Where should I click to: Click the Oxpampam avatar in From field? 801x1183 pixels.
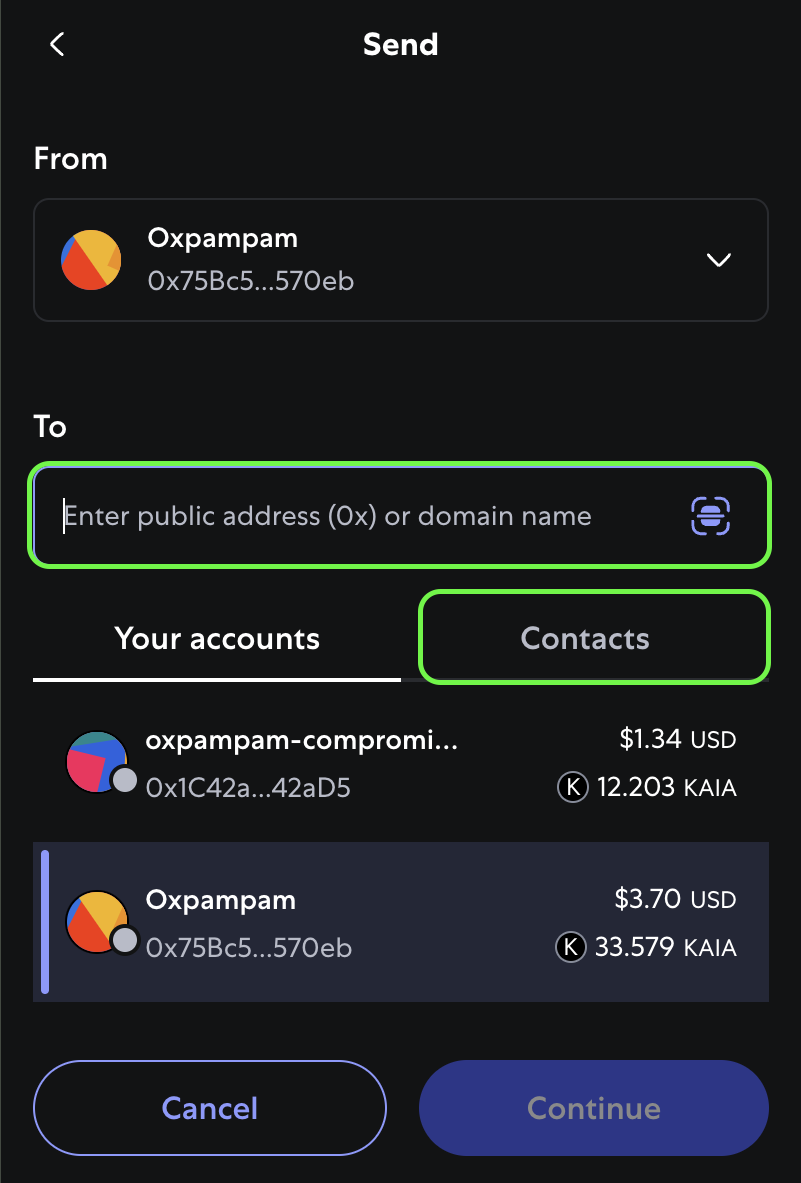(91, 260)
